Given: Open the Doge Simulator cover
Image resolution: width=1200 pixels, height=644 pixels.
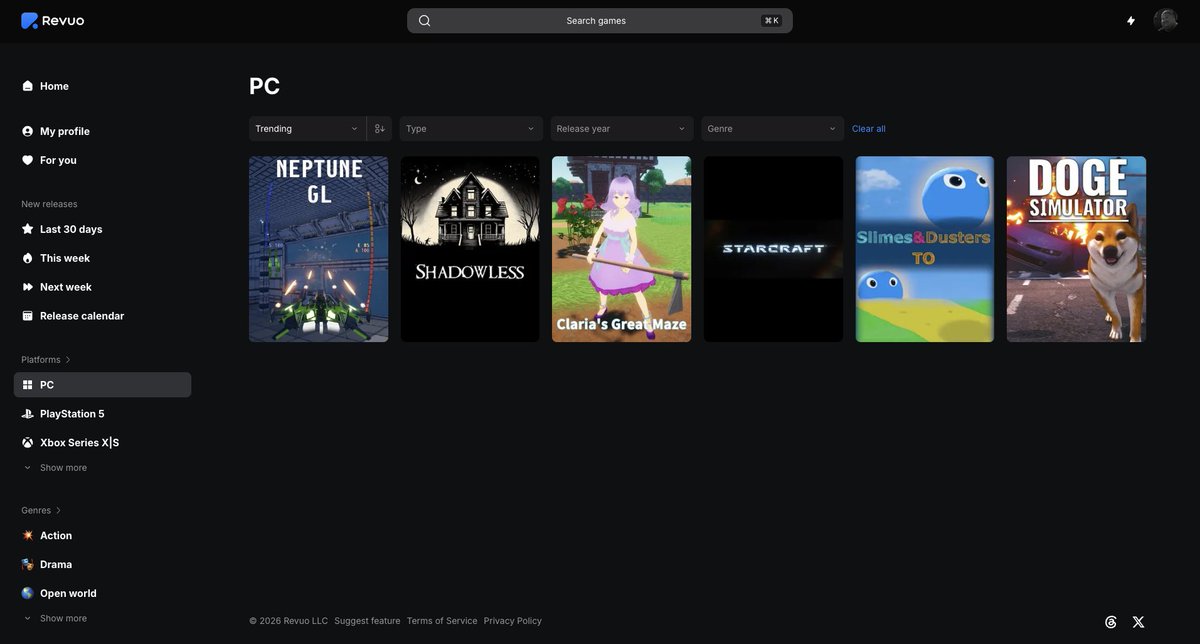Looking at the screenshot, I should [1076, 249].
